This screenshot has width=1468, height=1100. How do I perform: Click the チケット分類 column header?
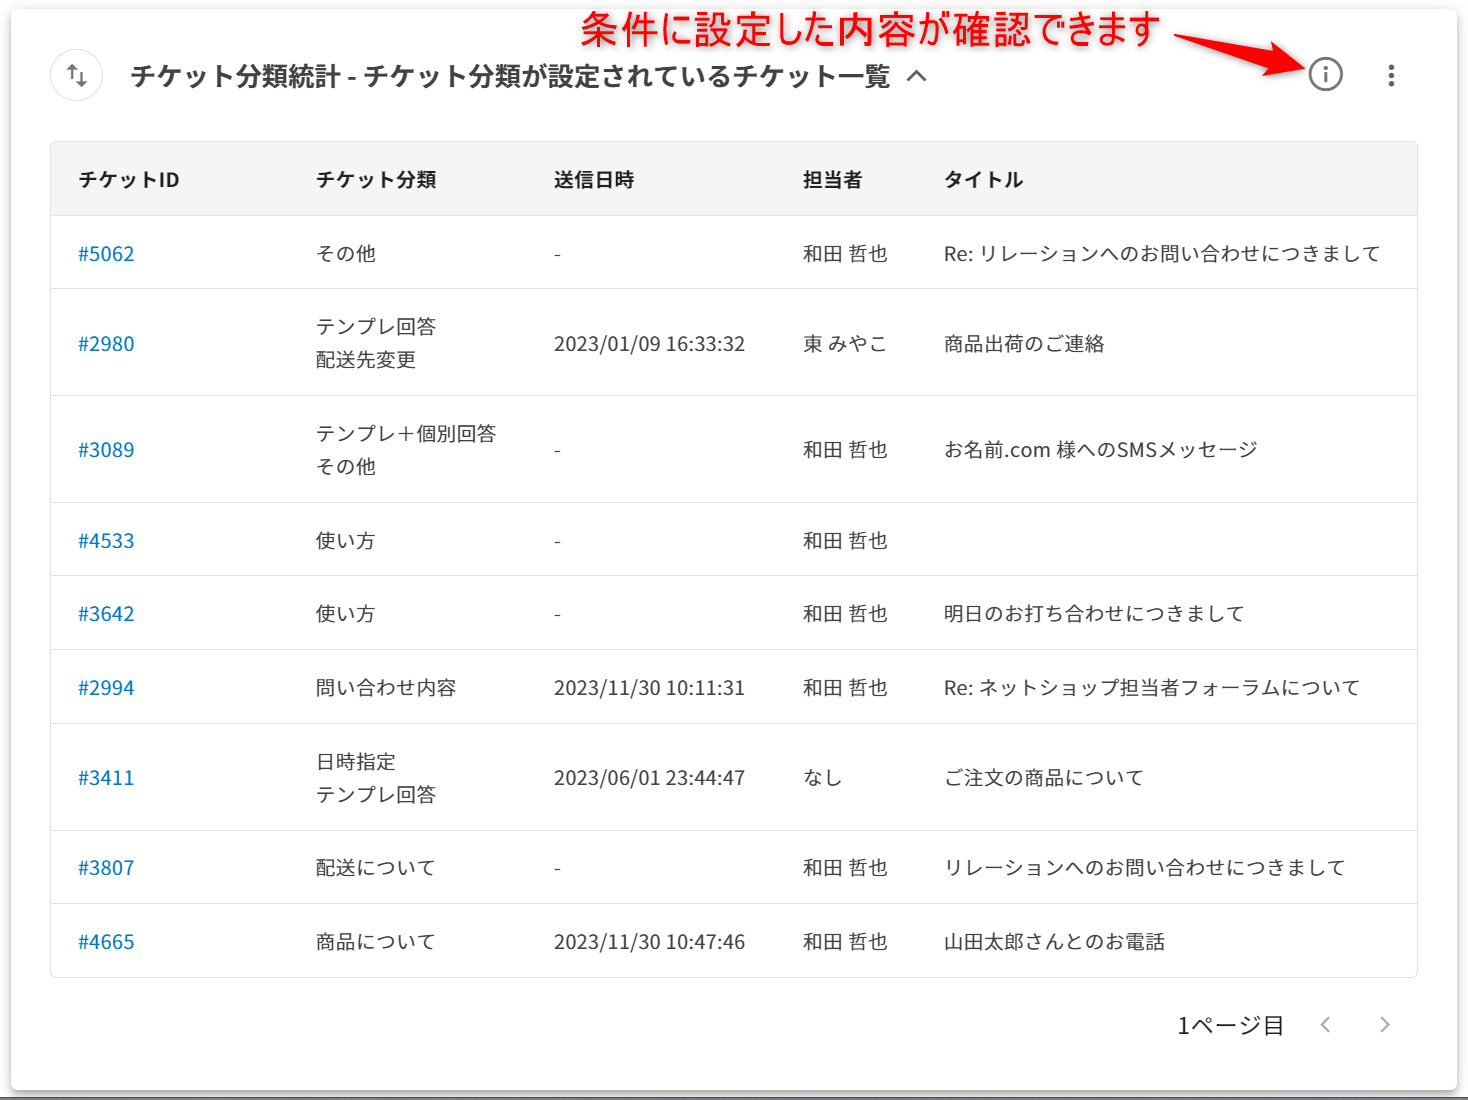pos(376,180)
